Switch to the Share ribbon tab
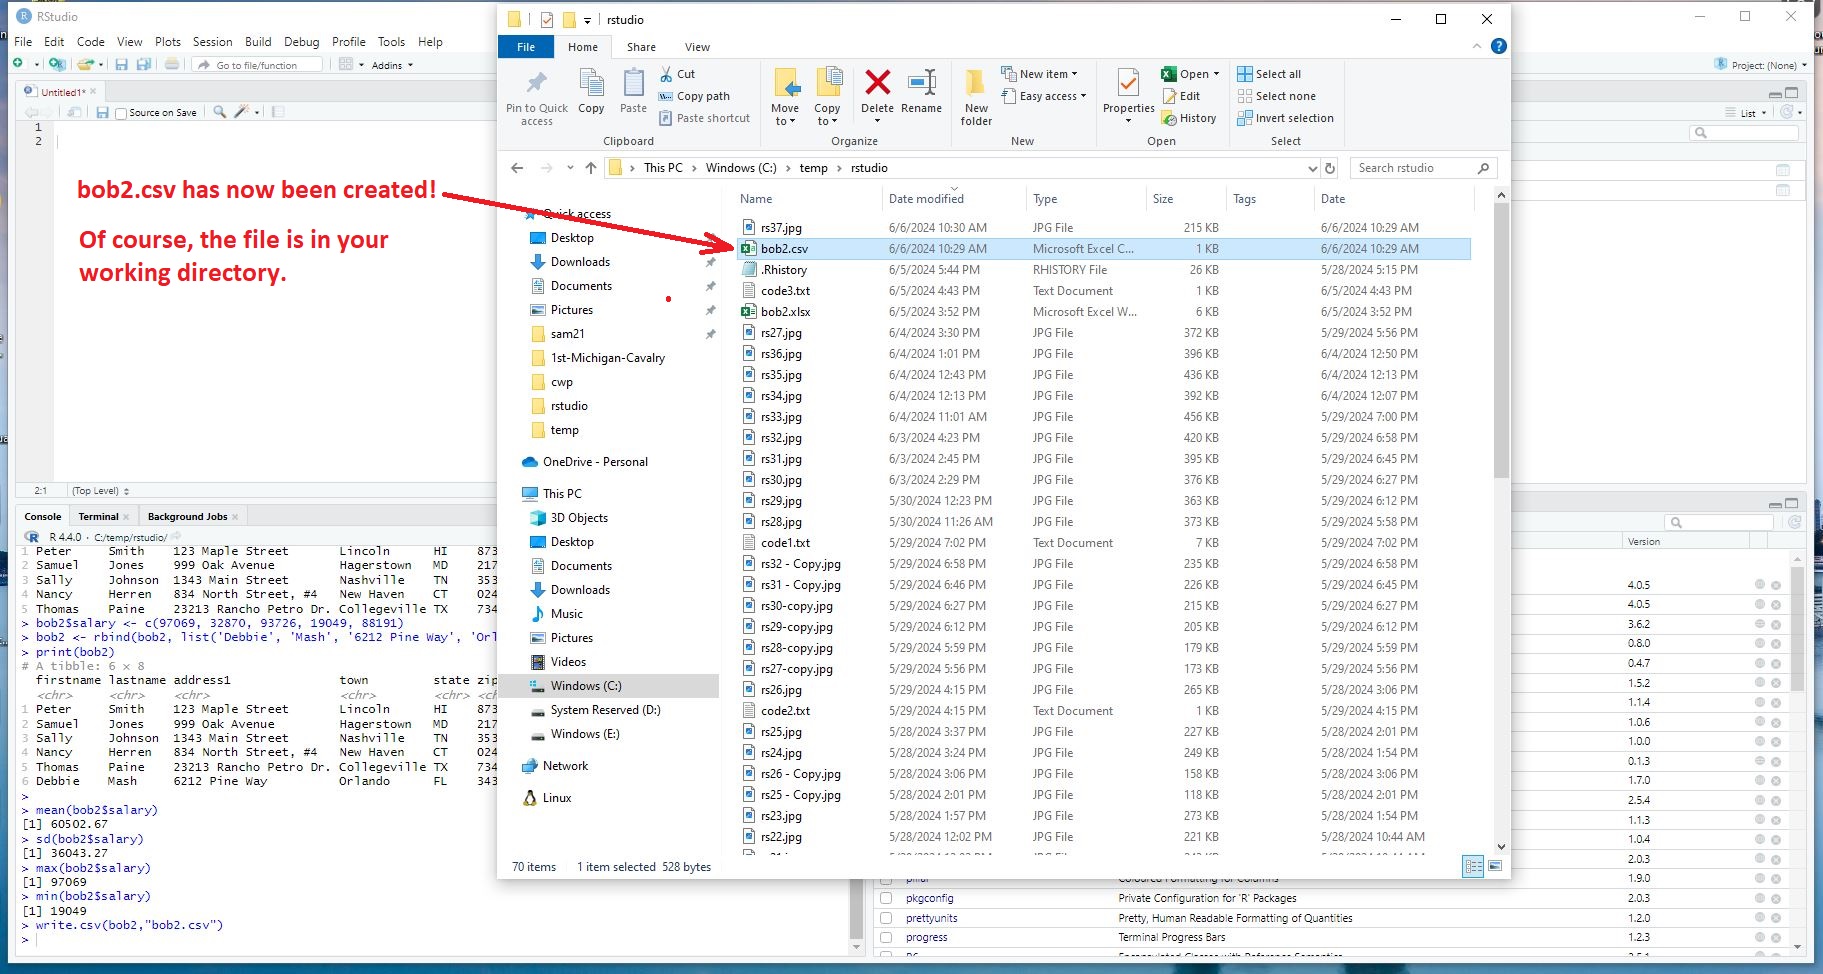This screenshot has height=974, width=1823. click(641, 47)
